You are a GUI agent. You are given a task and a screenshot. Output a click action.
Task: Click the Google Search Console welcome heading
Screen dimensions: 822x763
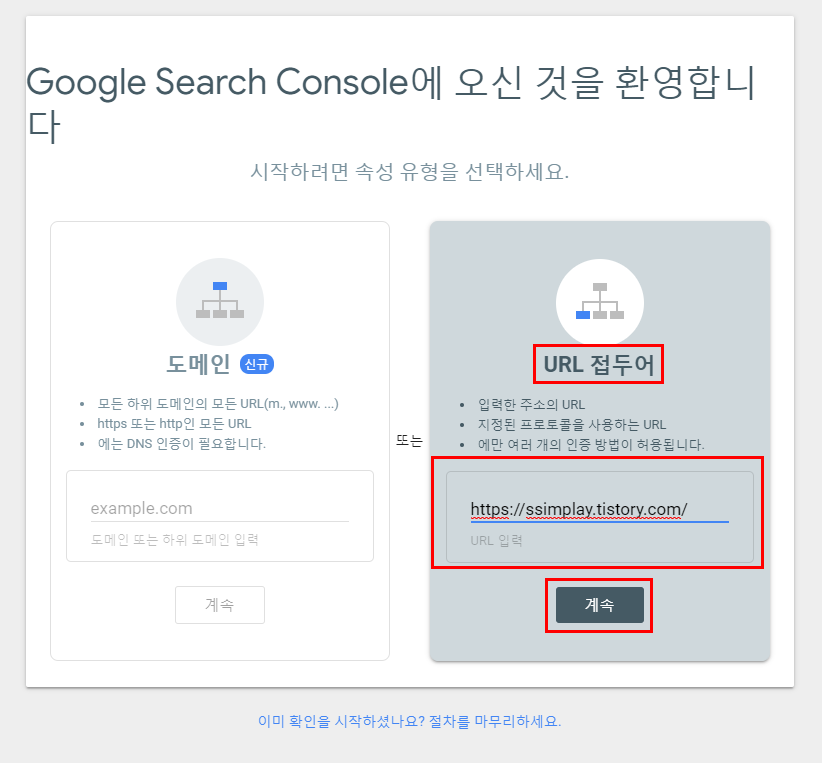[x=391, y=104]
